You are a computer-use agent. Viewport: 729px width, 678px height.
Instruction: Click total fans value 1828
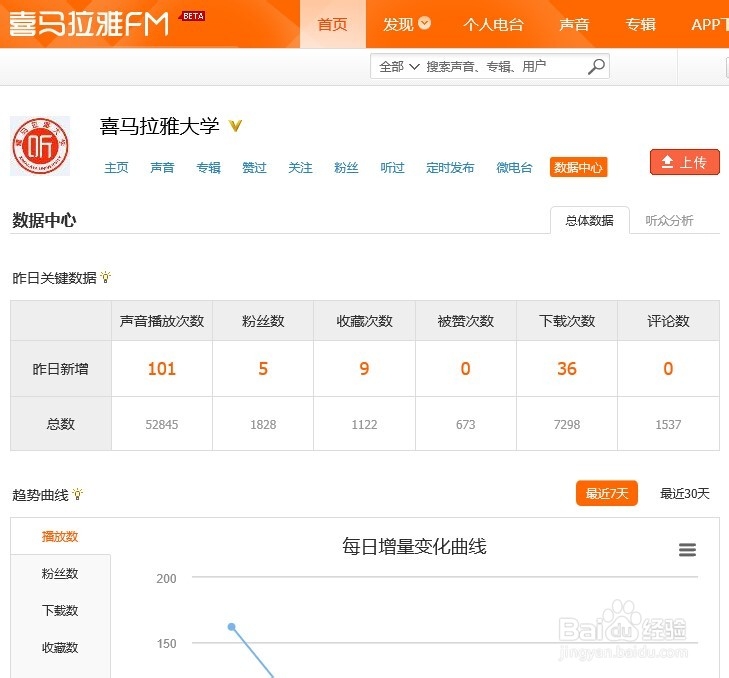(263, 424)
